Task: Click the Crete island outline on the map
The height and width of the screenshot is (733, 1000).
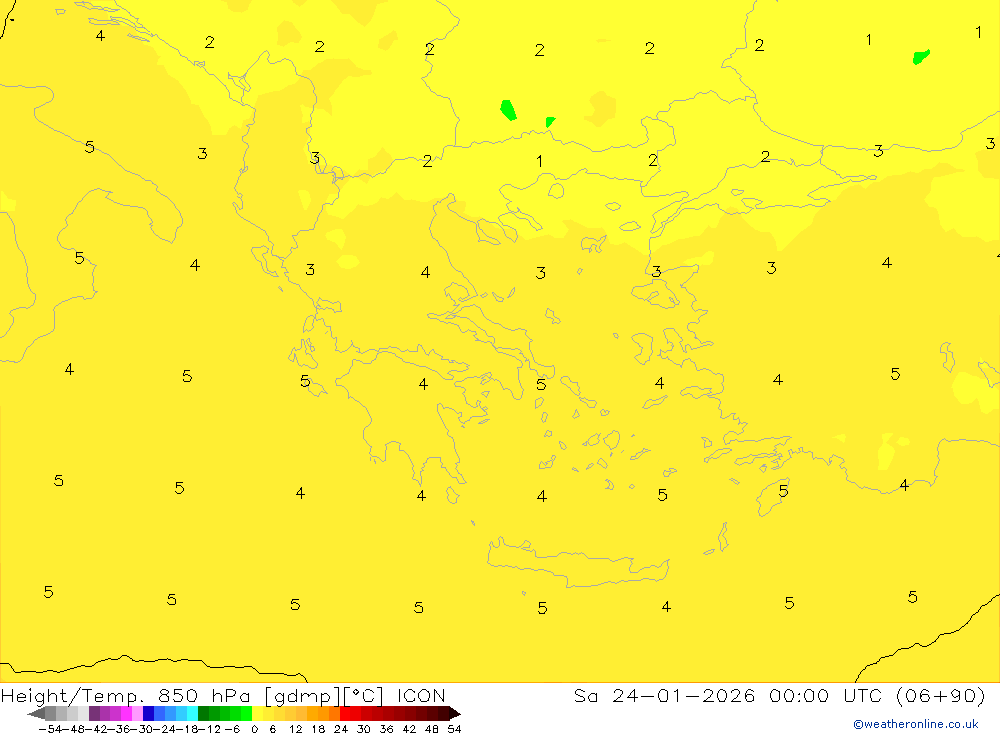Action: [578, 563]
